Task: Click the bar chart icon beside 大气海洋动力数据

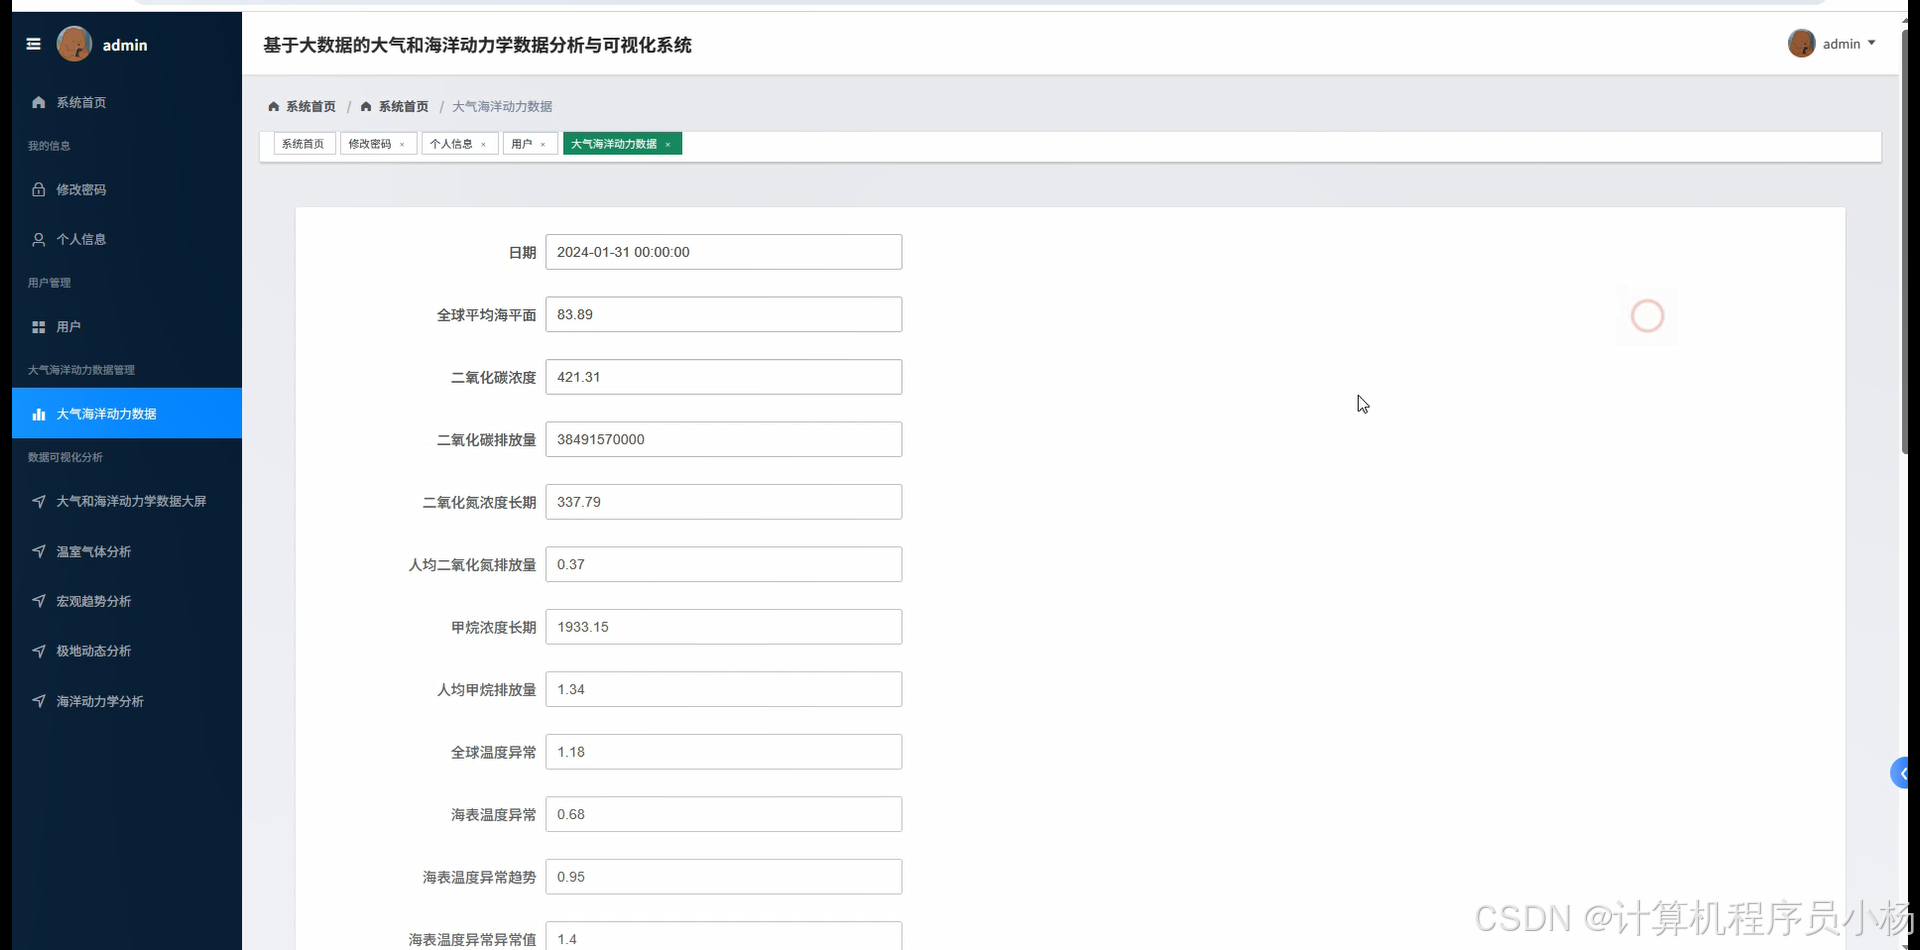Action: coord(38,414)
